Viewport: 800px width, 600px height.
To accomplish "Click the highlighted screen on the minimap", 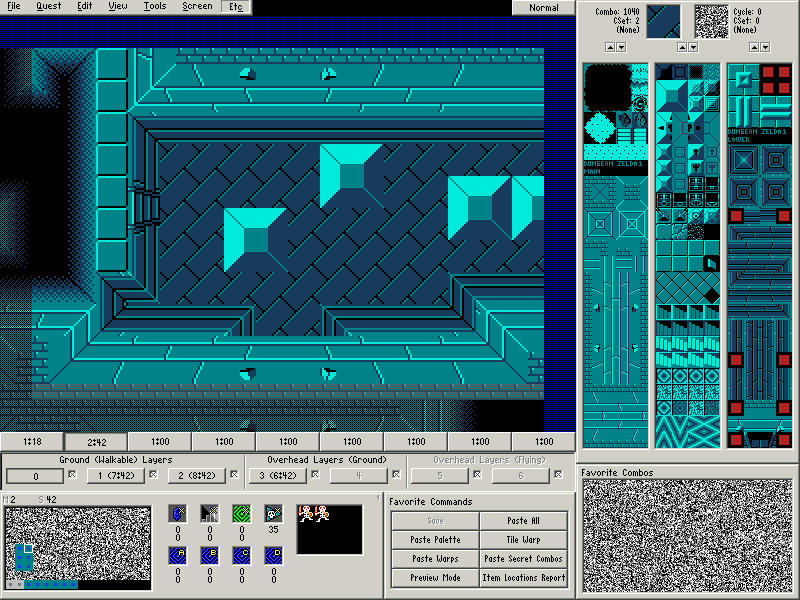I will click(28, 548).
